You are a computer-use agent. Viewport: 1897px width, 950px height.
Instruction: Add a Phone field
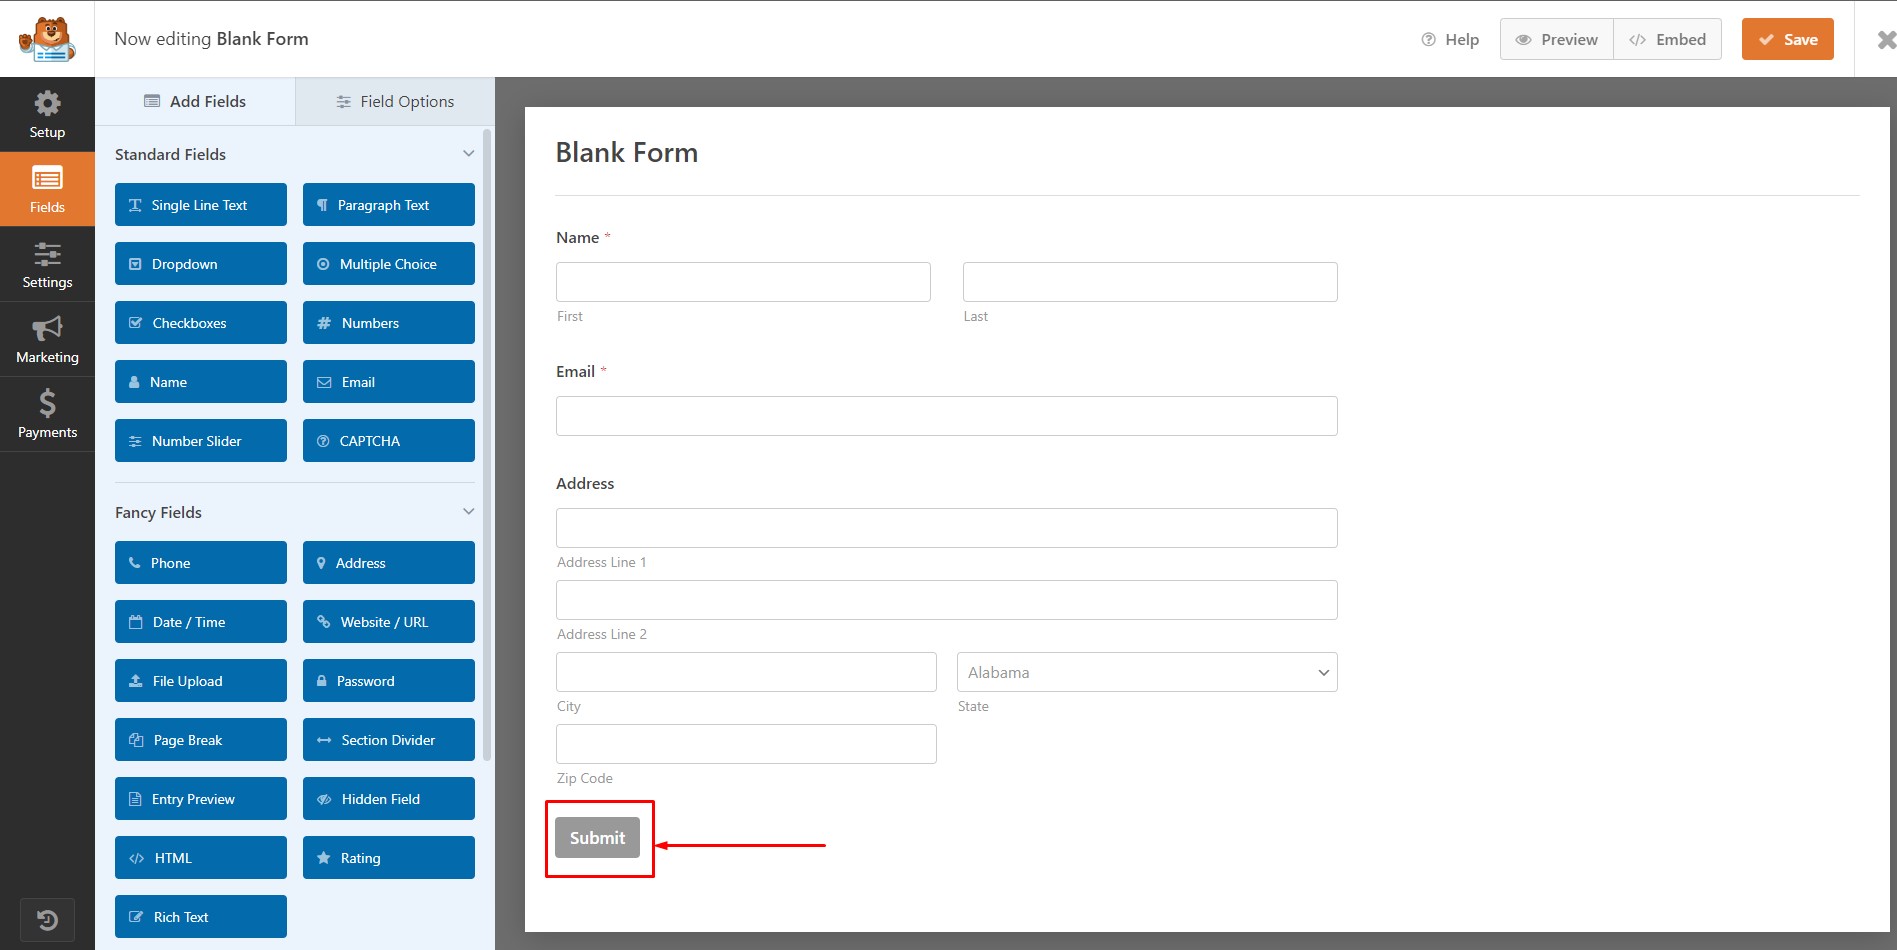pyautogui.click(x=201, y=563)
